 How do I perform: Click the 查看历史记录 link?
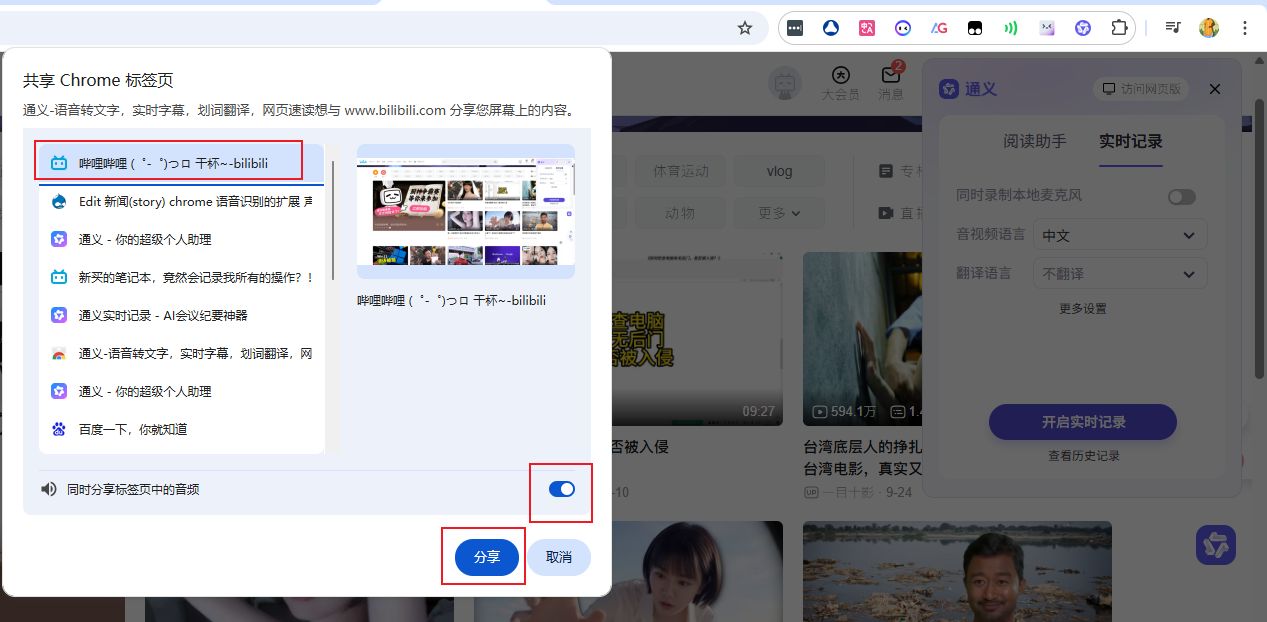click(x=1083, y=456)
